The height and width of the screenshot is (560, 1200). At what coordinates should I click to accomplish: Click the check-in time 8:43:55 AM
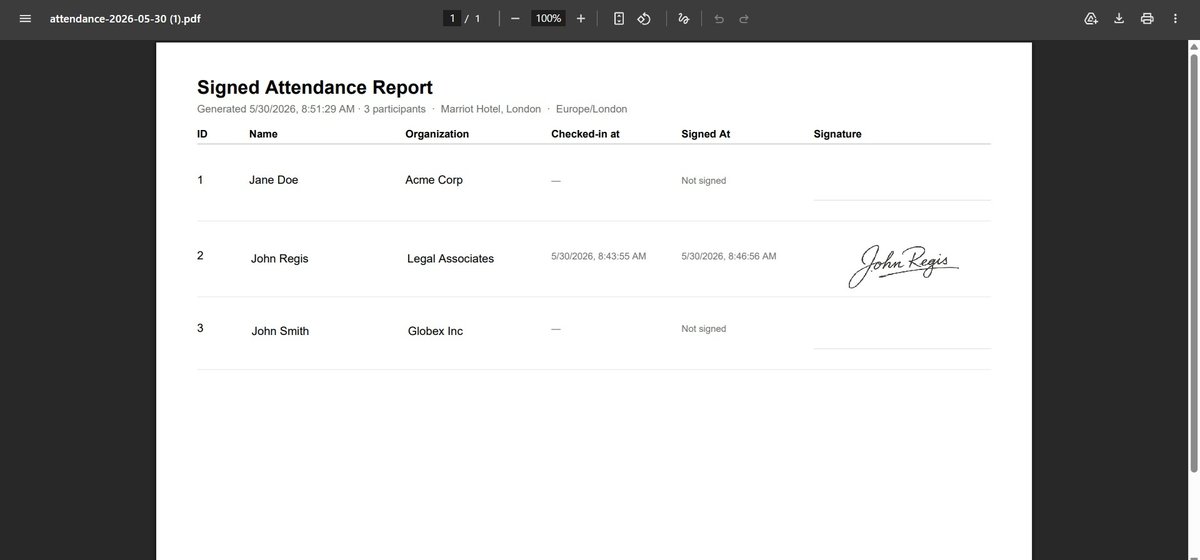click(598, 256)
